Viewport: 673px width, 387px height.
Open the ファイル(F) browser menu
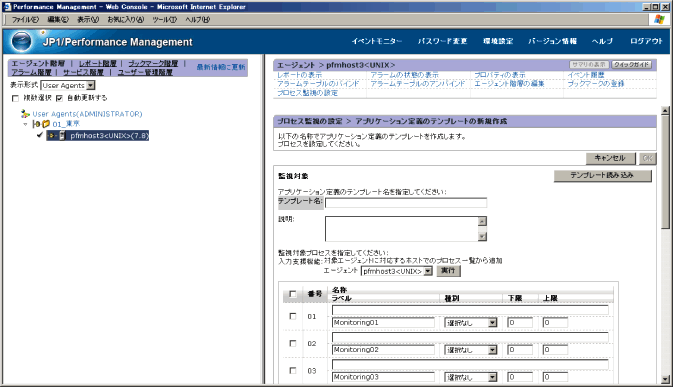click(x=25, y=20)
